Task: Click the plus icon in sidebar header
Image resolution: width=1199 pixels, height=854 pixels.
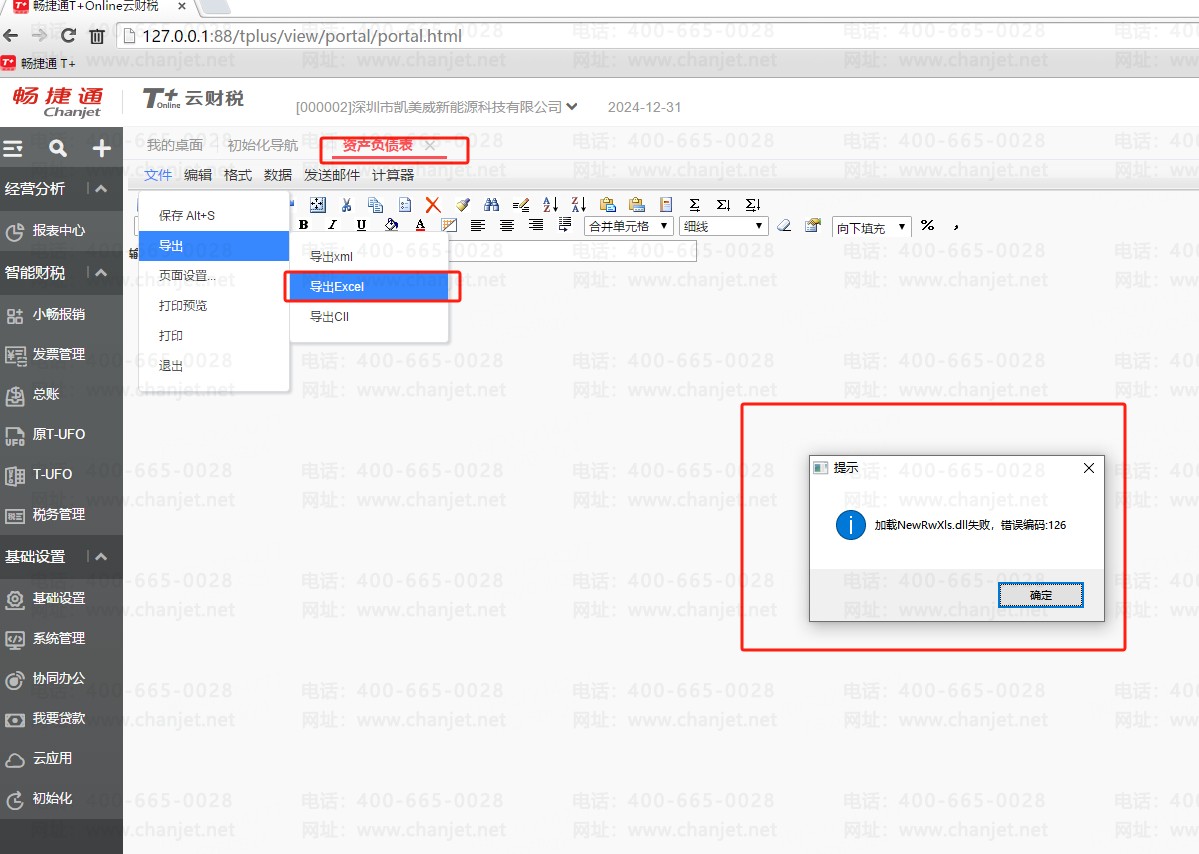Action: [x=101, y=149]
